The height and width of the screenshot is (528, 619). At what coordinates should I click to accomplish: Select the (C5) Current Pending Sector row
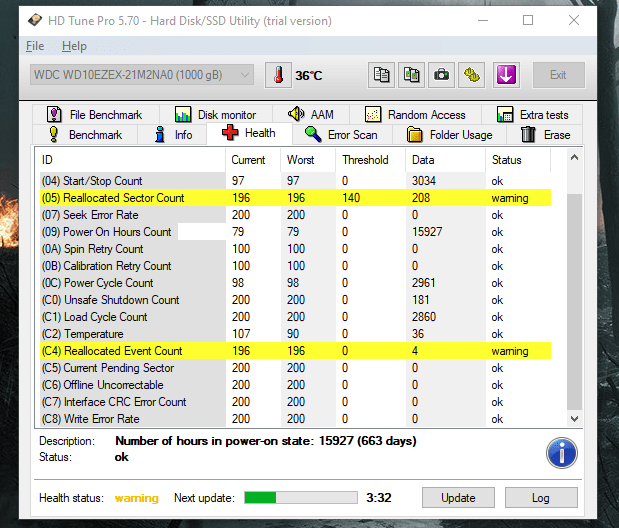click(x=295, y=368)
